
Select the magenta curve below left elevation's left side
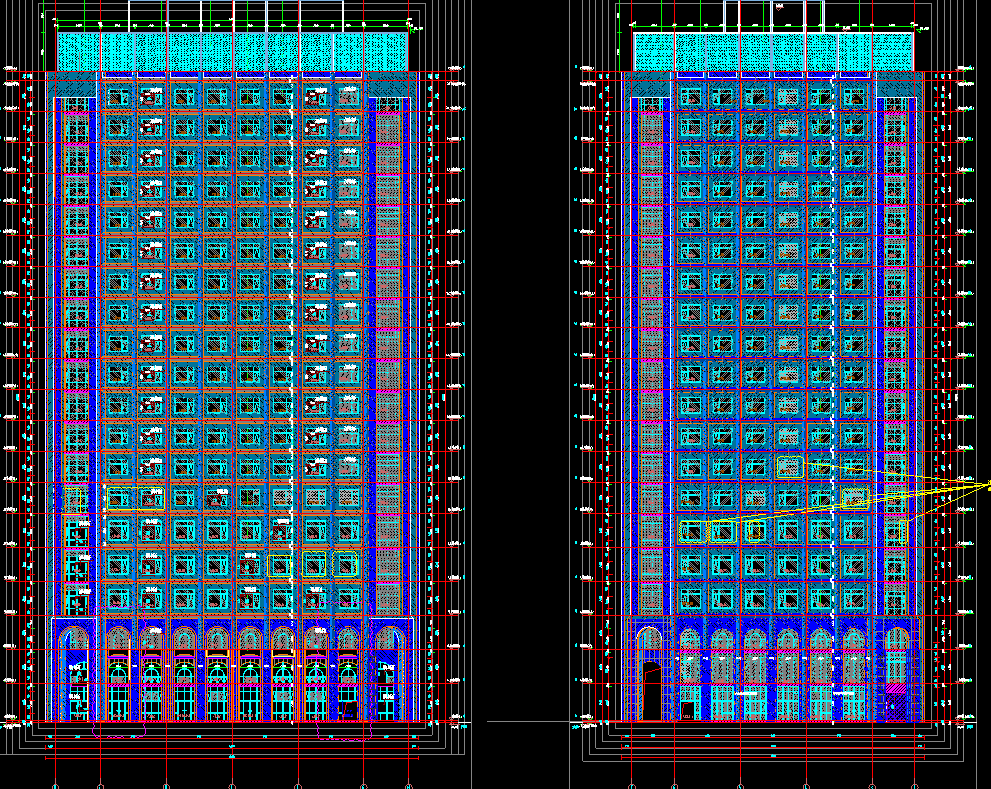tap(120, 735)
